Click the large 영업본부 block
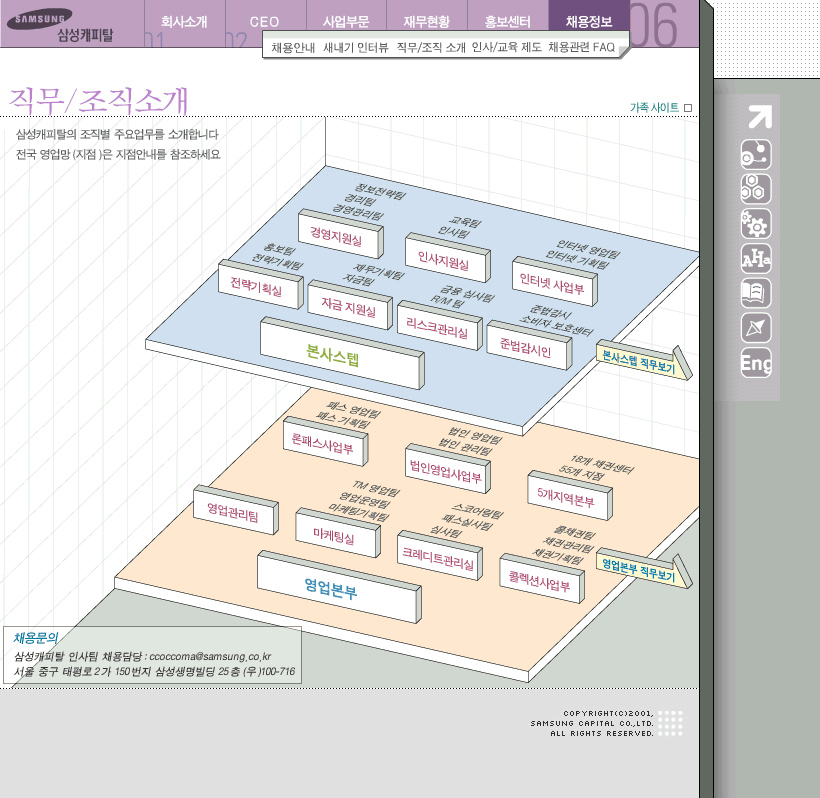 [339, 588]
